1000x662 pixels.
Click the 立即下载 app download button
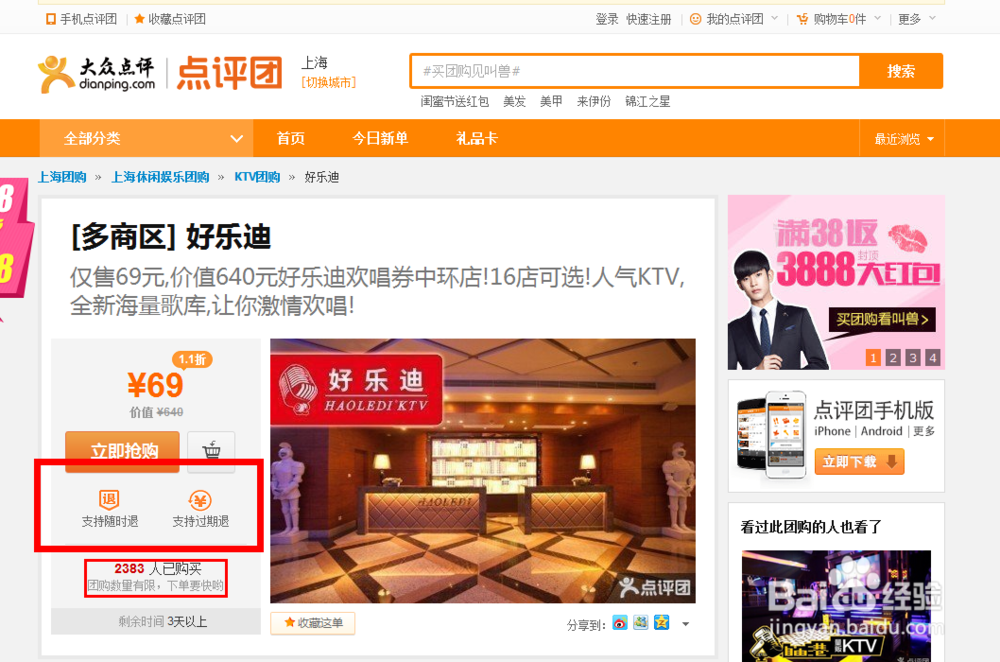click(x=859, y=461)
